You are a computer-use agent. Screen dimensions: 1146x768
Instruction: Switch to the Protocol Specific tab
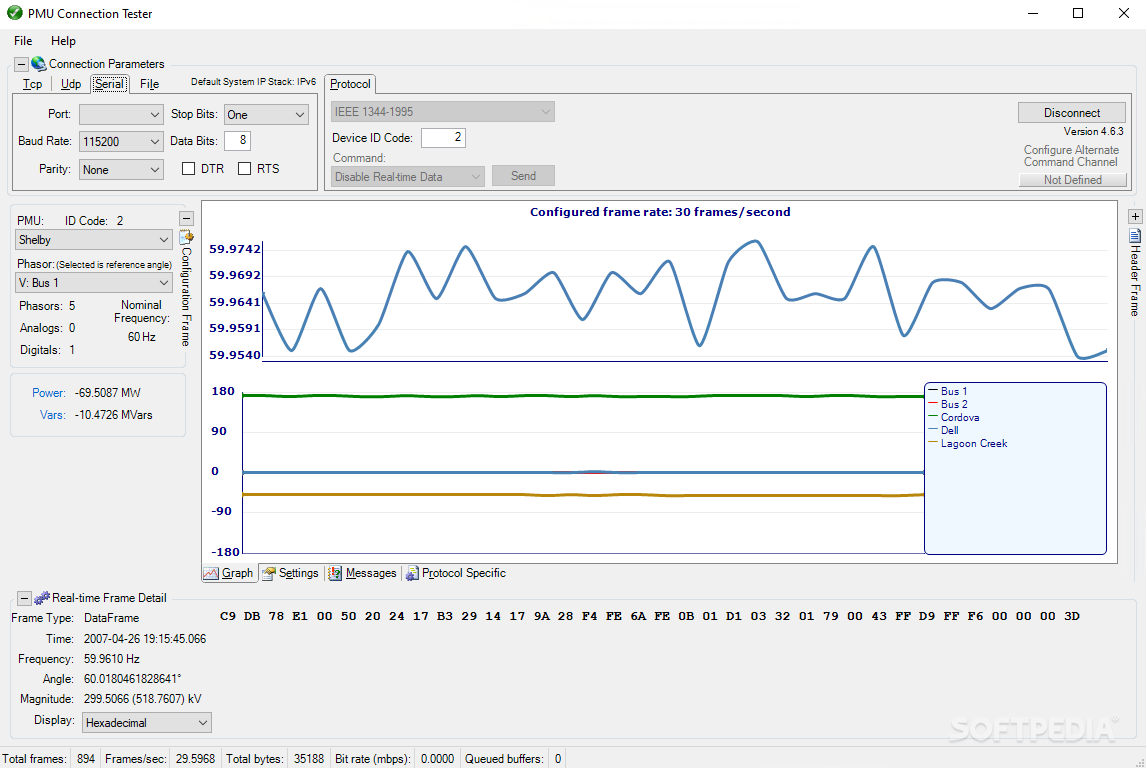point(456,574)
